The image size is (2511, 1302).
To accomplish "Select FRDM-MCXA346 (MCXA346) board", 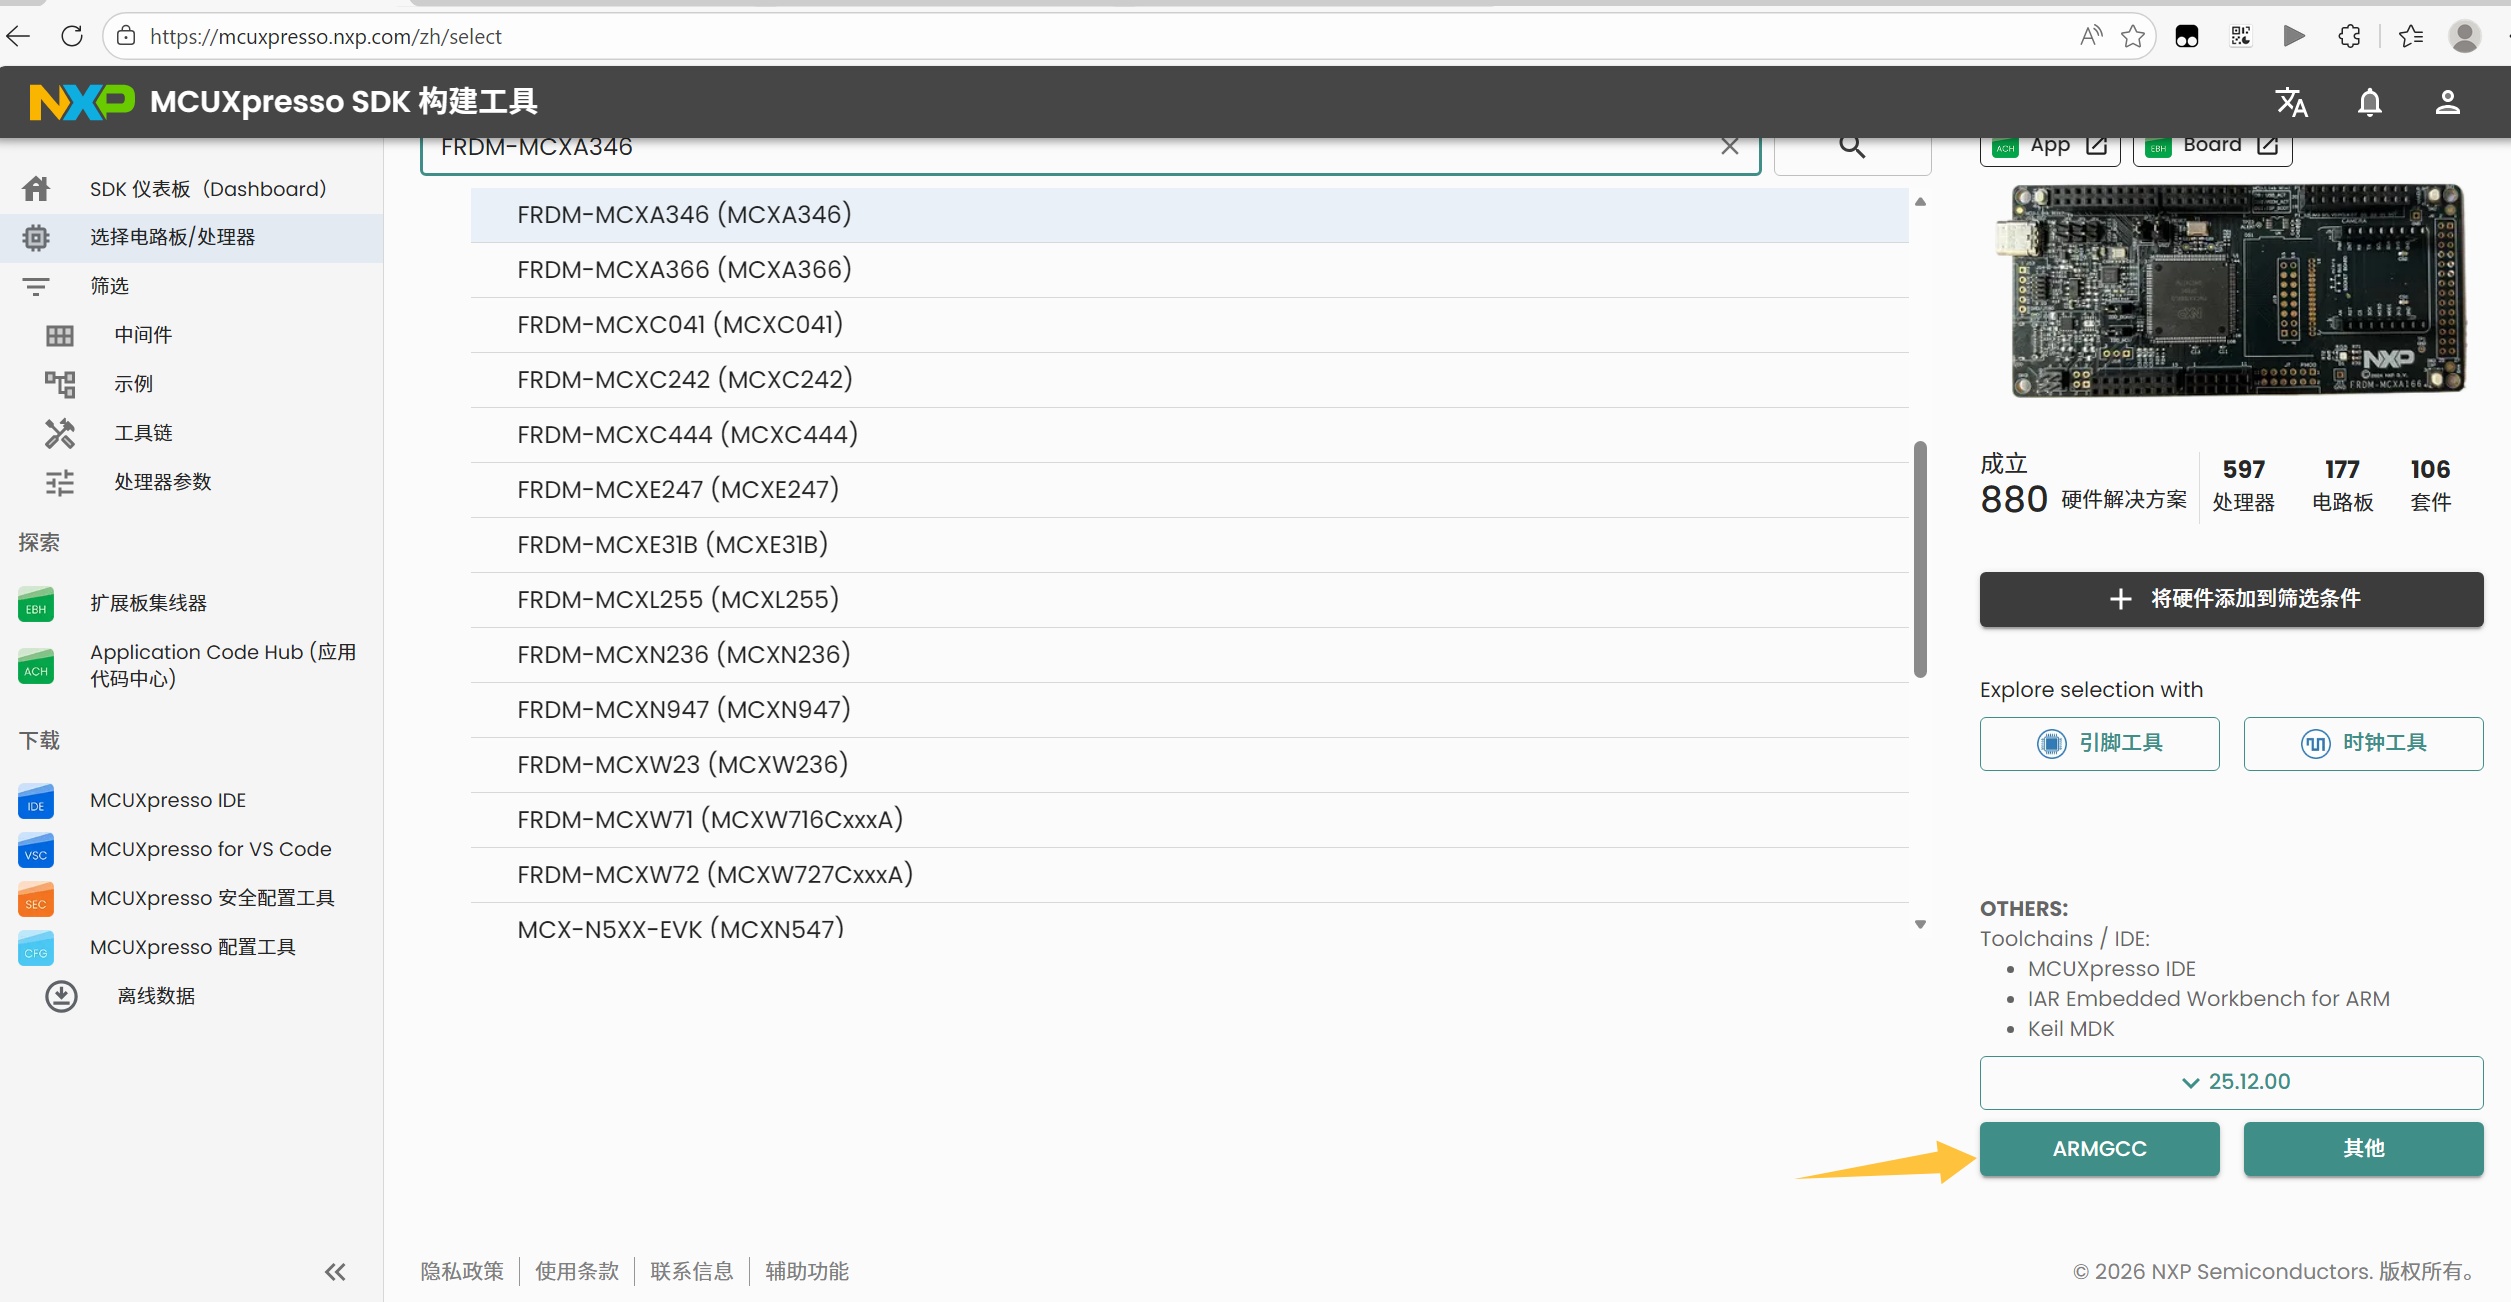I will coord(1189,215).
